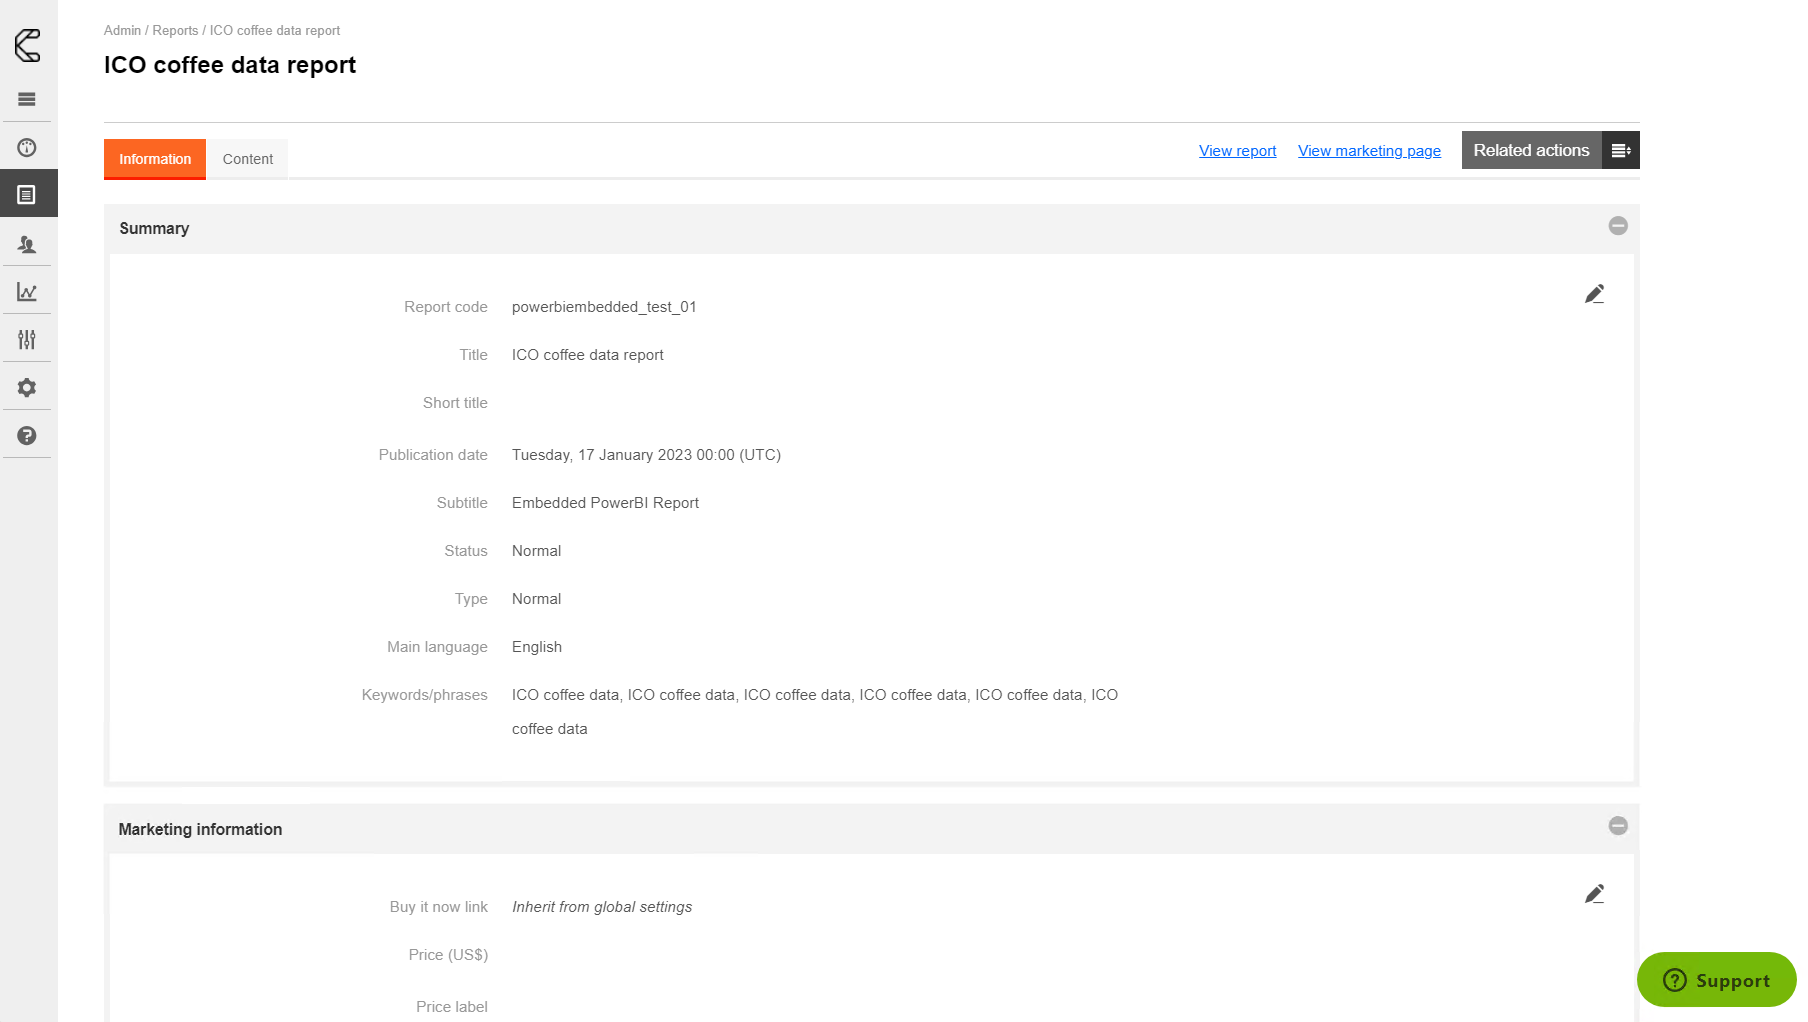The height and width of the screenshot is (1022, 1808).
Task: Select the reports document icon in sidebar
Action: (27, 194)
